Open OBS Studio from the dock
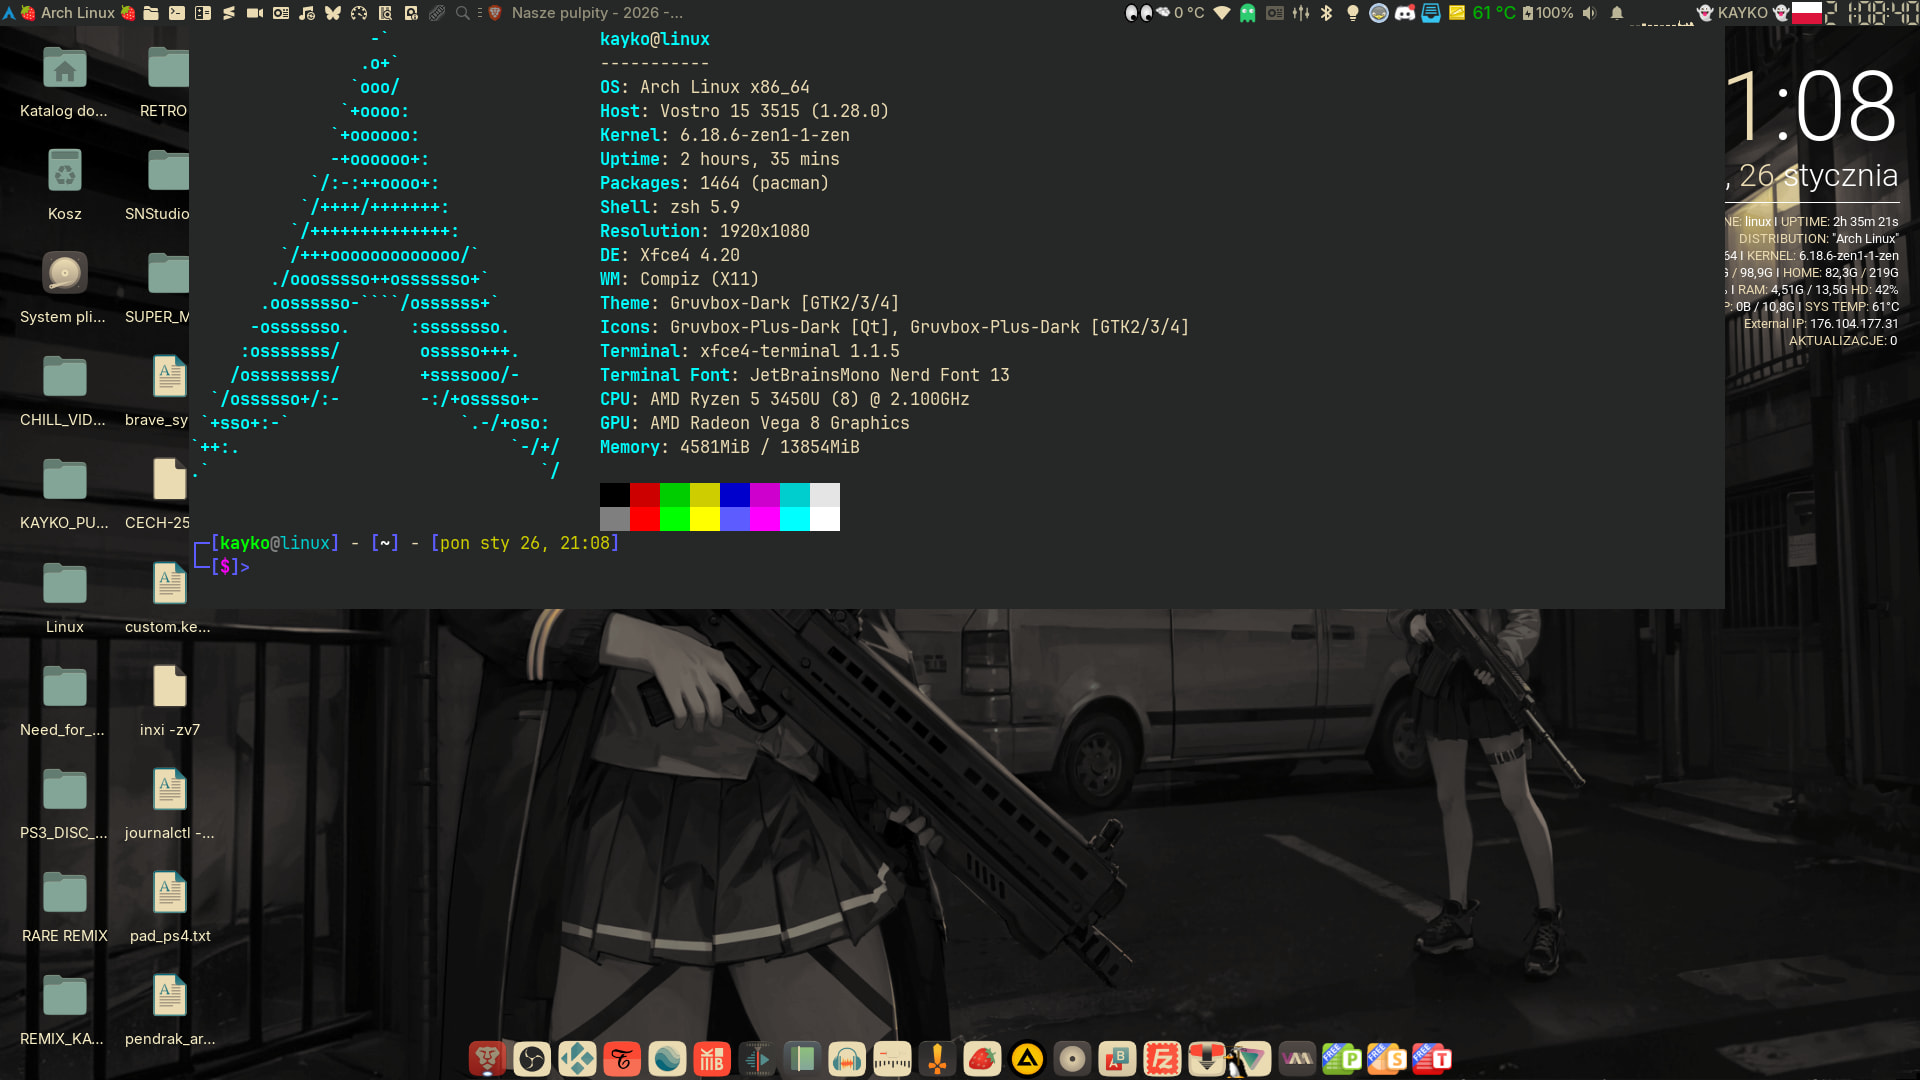 point(532,1058)
